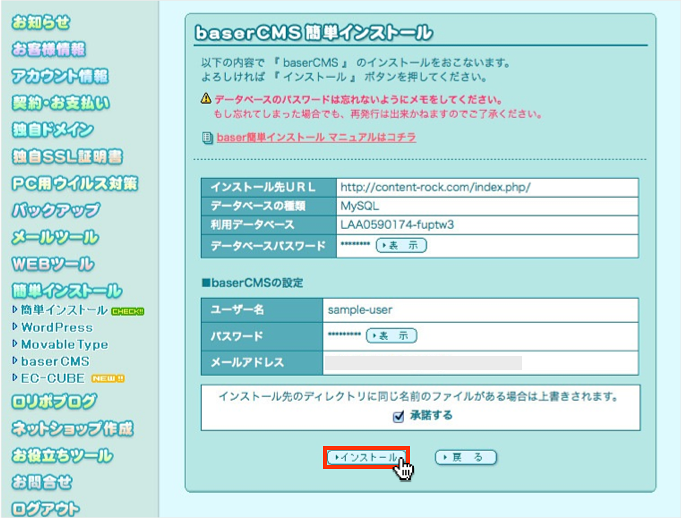Click the username value sample-user

click(x=360, y=310)
